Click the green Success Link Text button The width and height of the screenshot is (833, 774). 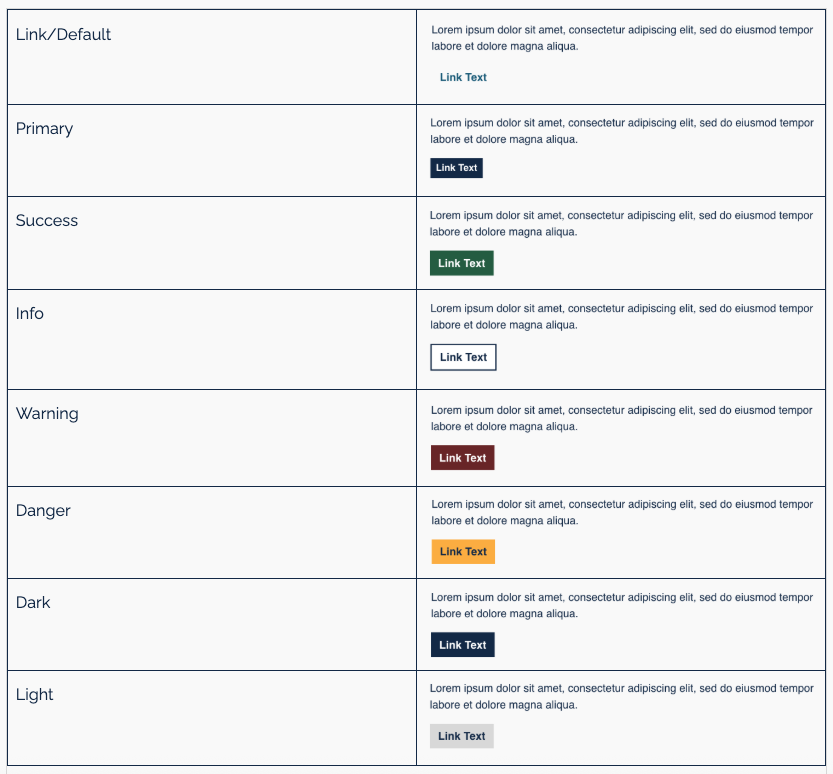click(x=461, y=263)
